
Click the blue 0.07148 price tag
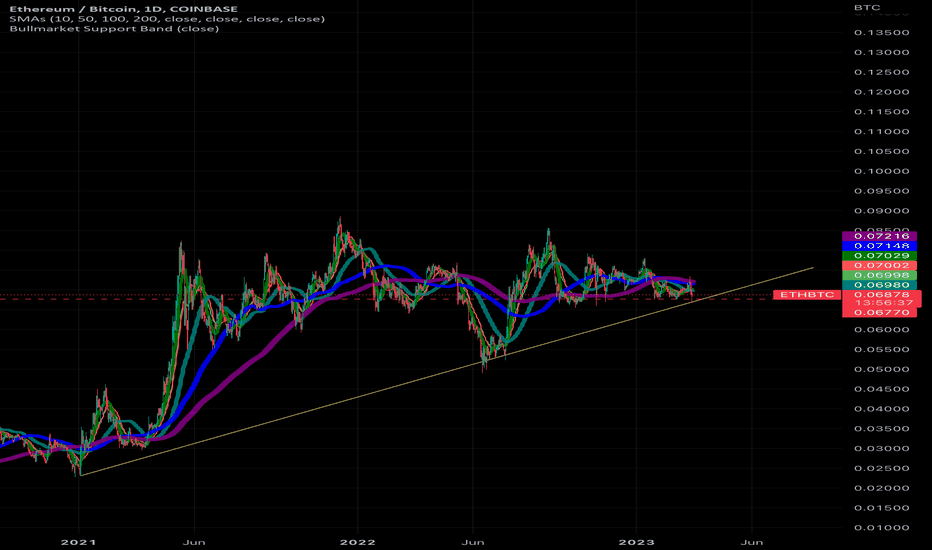(880, 246)
